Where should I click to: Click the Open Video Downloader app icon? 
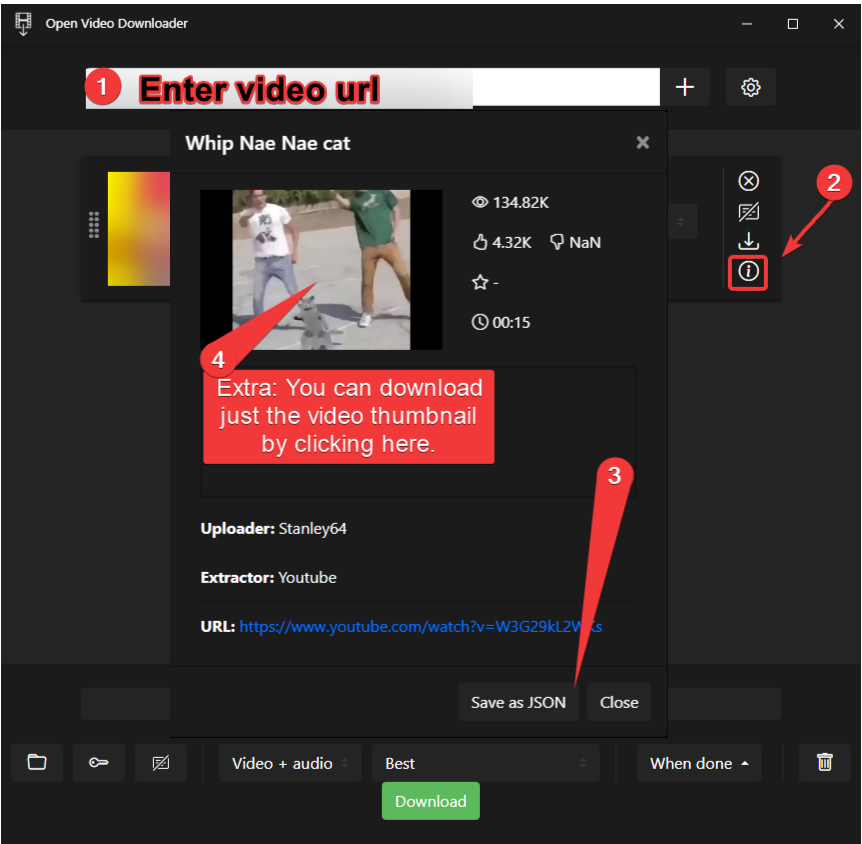coord(23,24)
